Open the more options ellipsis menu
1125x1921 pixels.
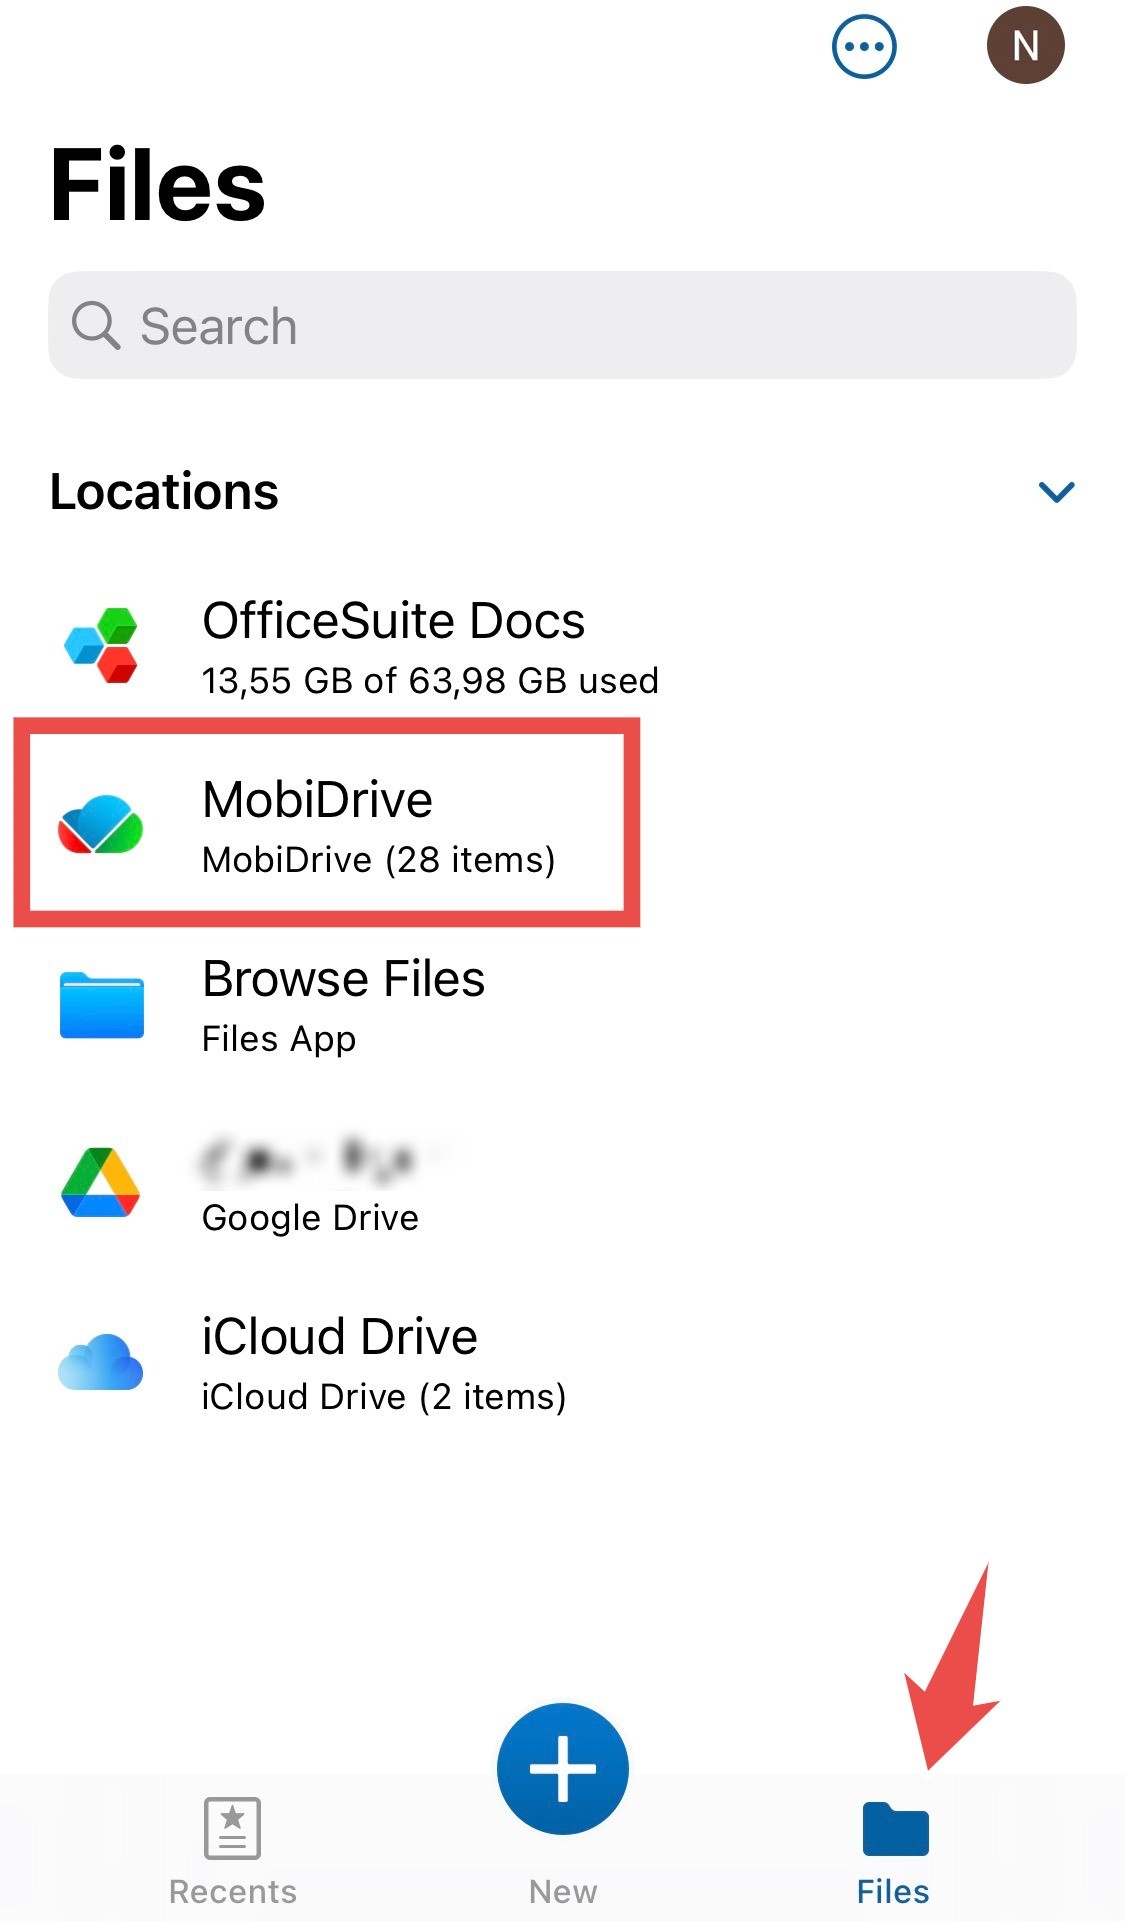click(864, 46)
